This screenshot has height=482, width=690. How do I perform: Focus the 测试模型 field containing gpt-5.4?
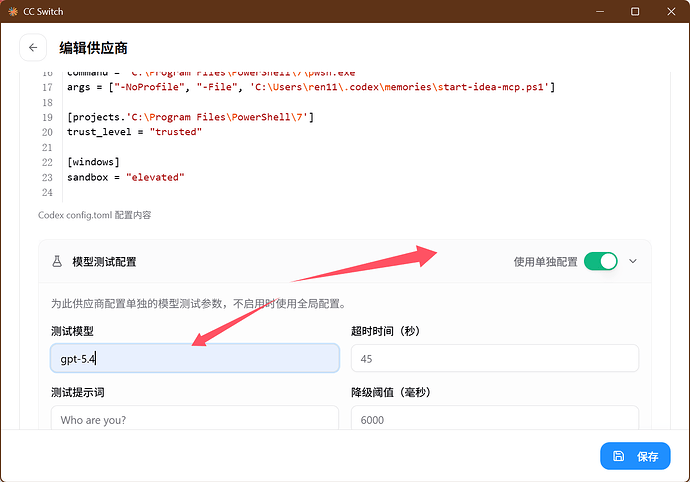pyautogui.click(x=195, y=358)
